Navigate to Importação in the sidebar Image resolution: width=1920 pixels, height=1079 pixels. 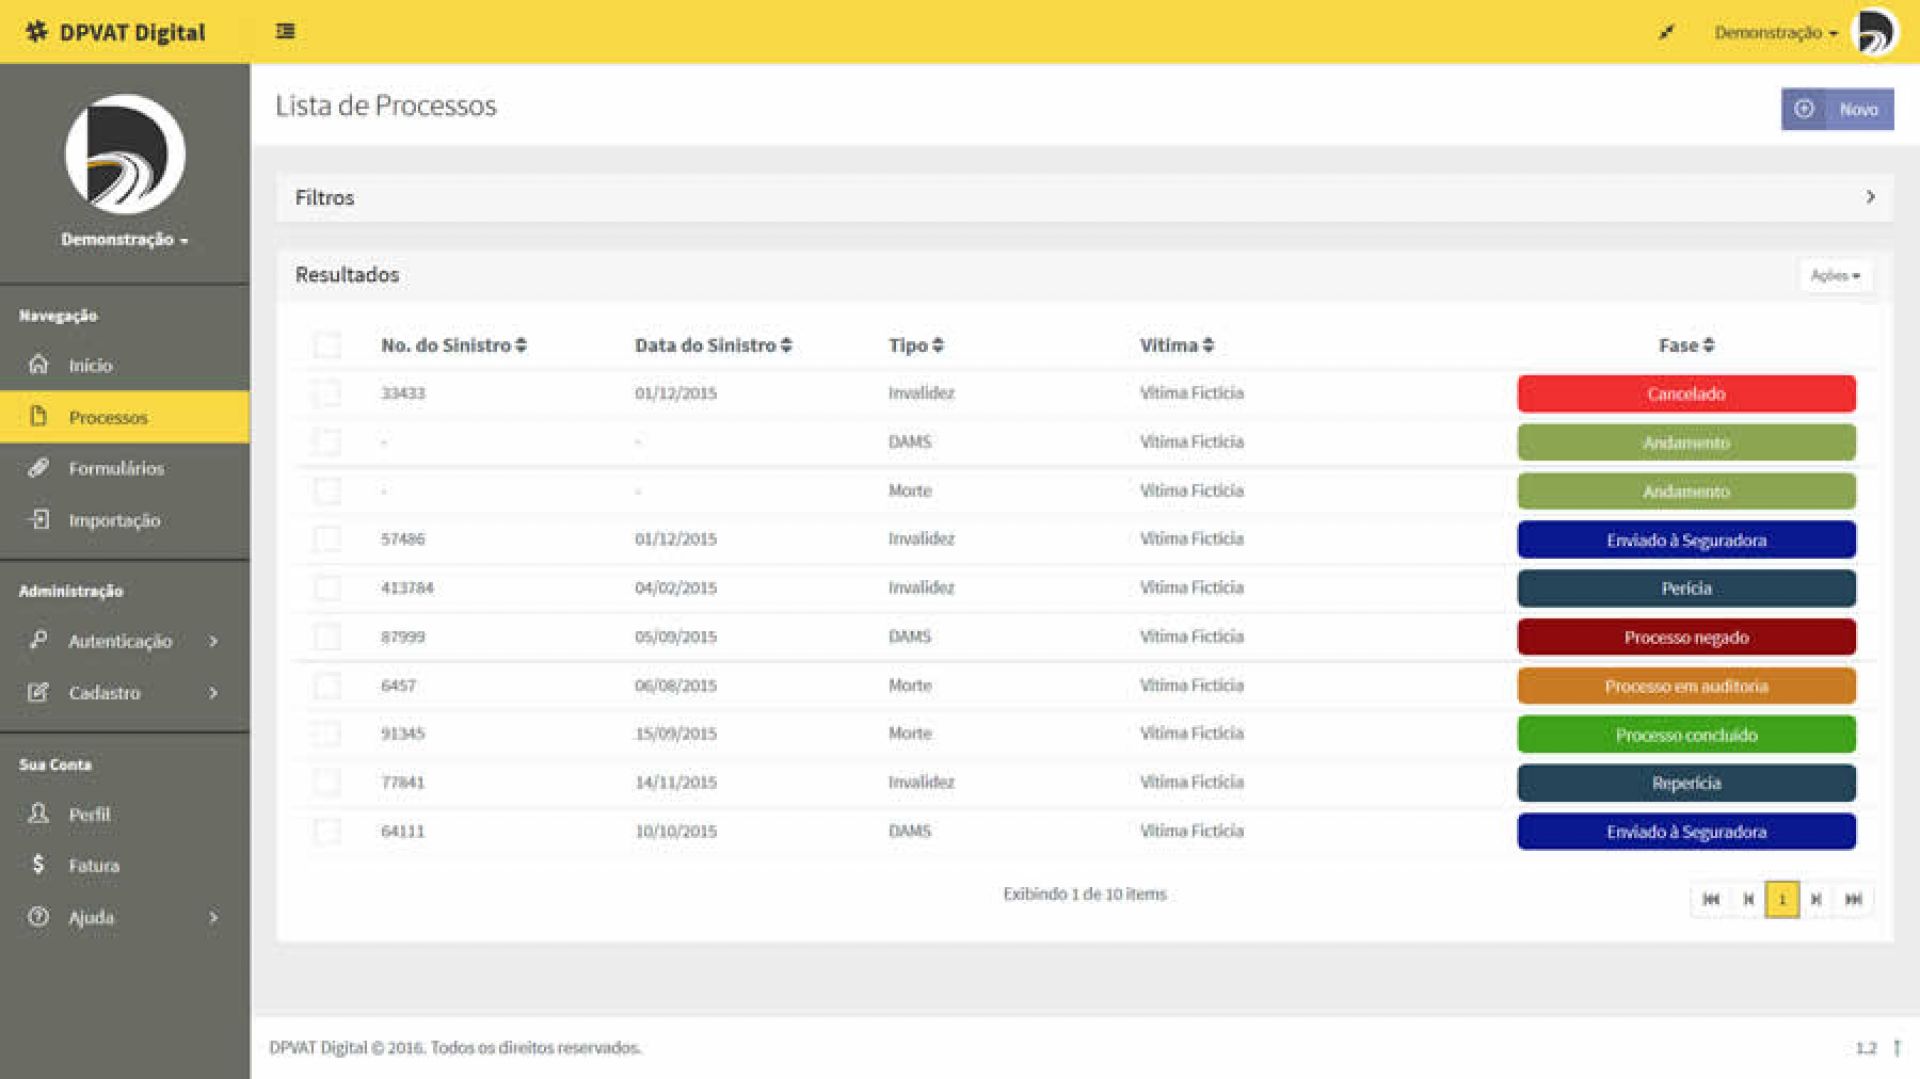[114, 520]
